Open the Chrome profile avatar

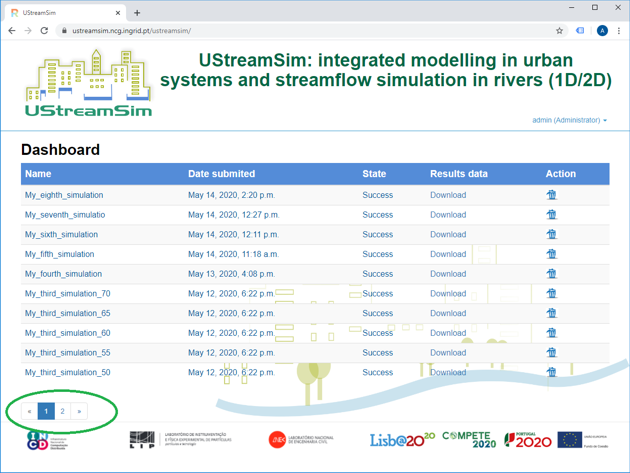602,31
